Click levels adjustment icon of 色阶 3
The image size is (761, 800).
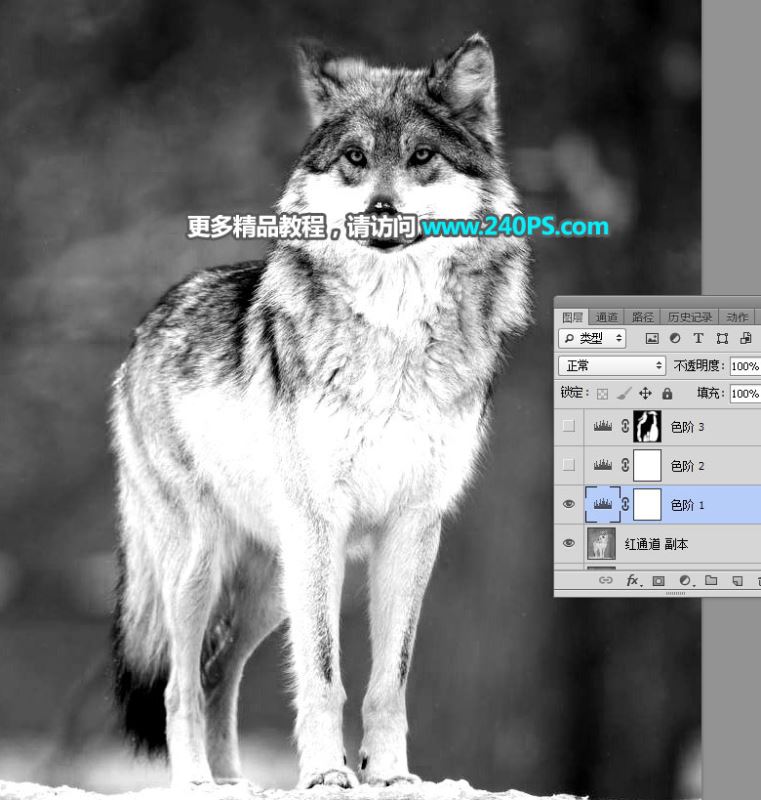(x=603, y=426)
